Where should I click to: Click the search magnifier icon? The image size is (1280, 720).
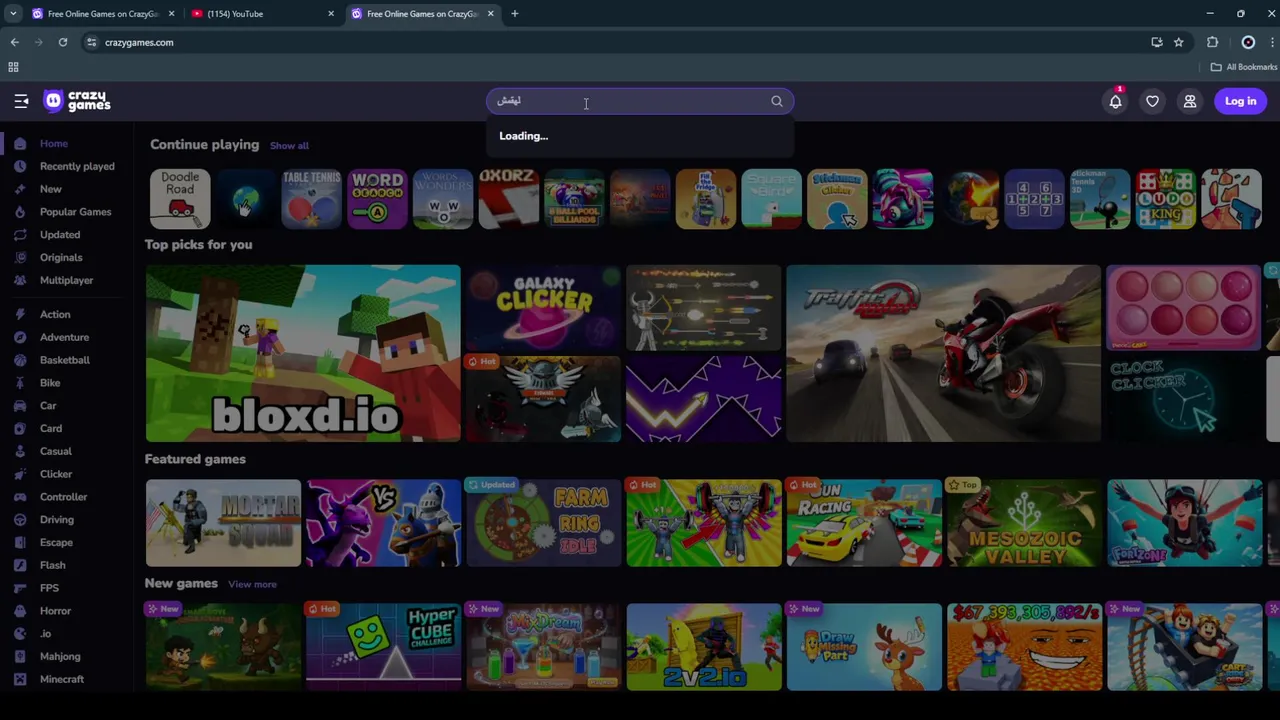777,101
